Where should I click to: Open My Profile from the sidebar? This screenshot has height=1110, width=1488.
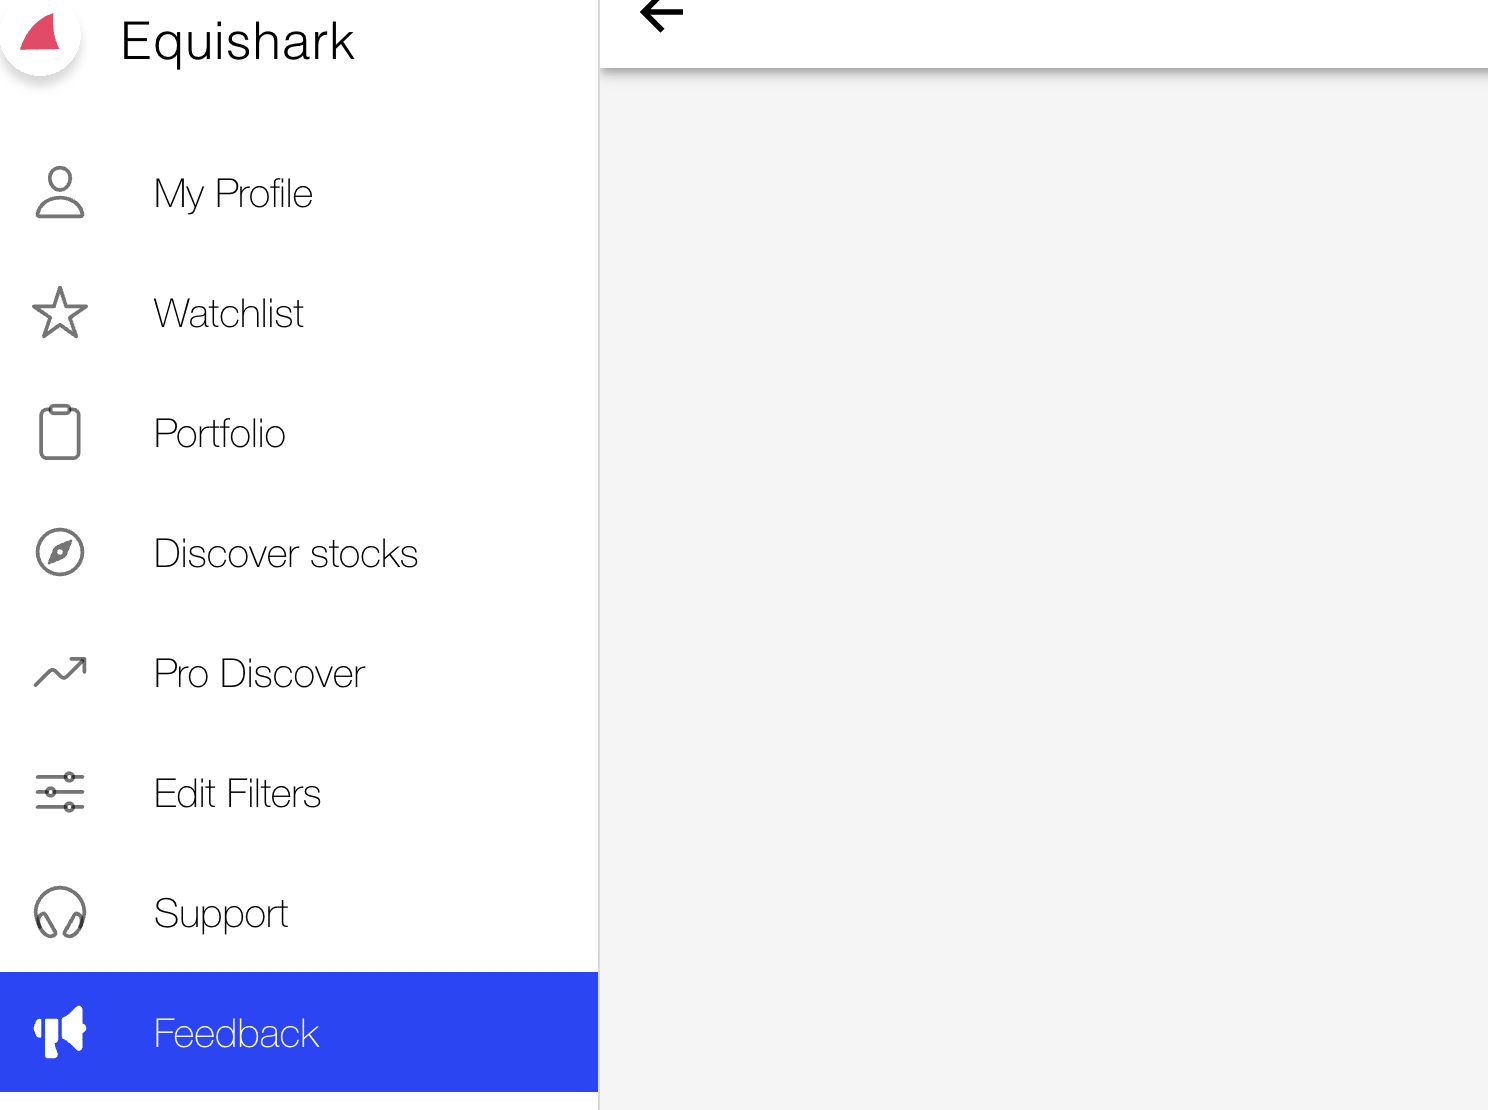coord(233,193)
